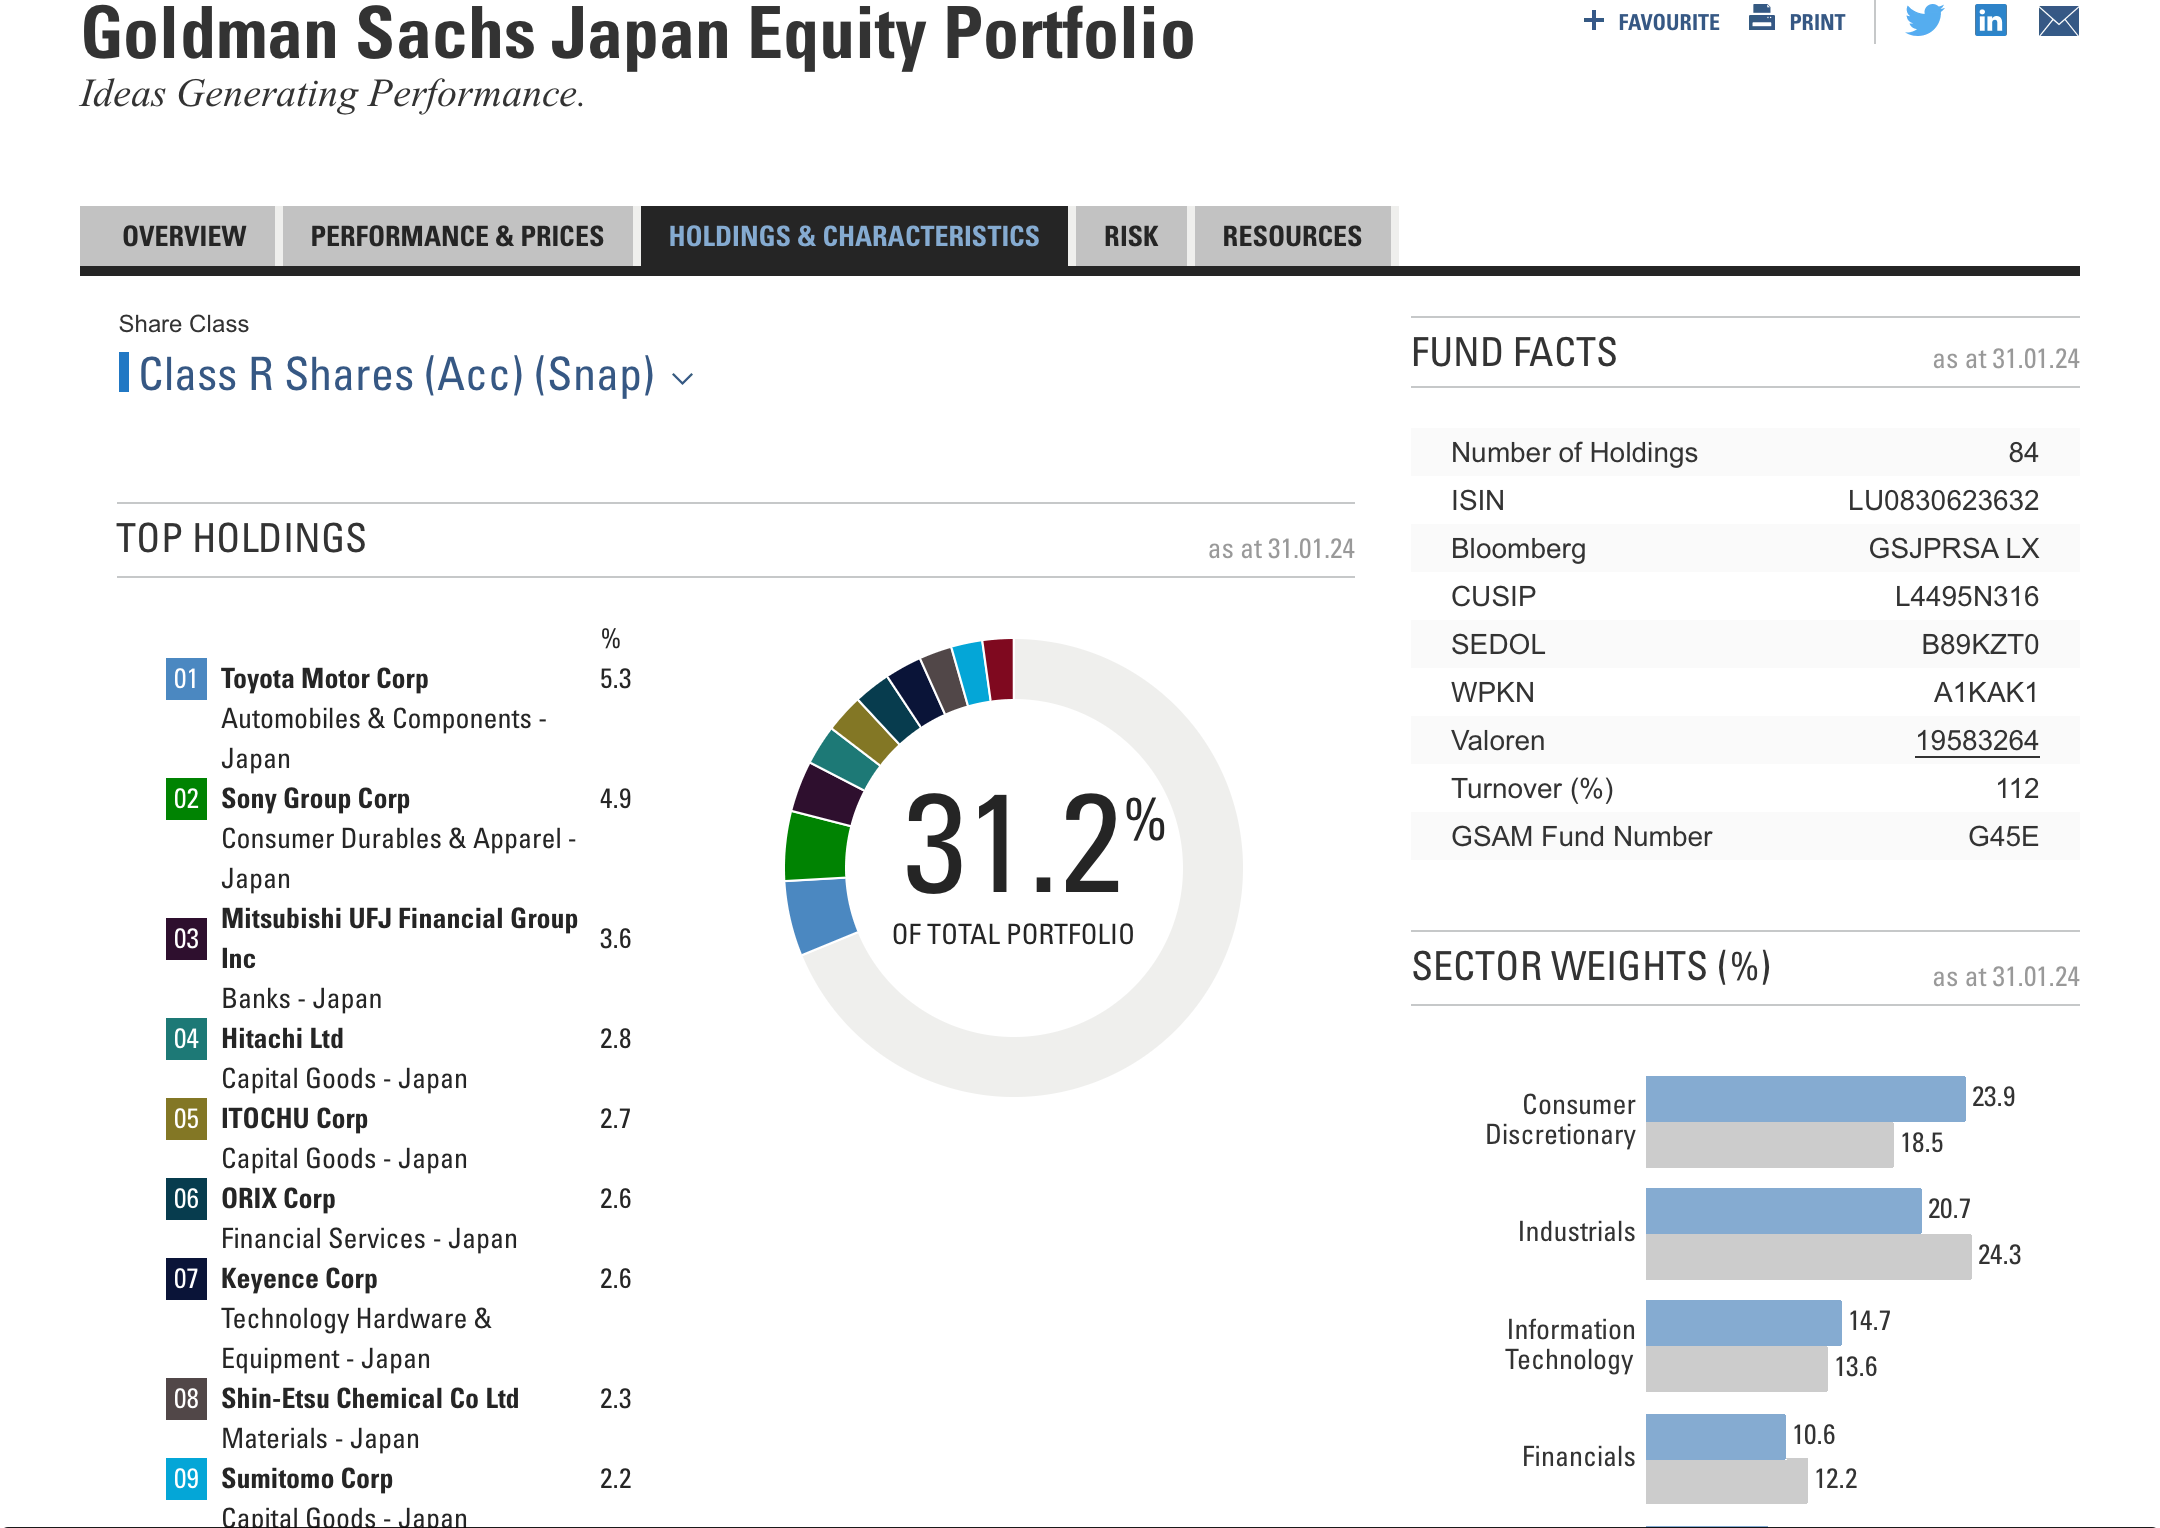Click the WPKN value A1KAK1
This screenshot has width=2160, height=1528.
point(1986,693)
